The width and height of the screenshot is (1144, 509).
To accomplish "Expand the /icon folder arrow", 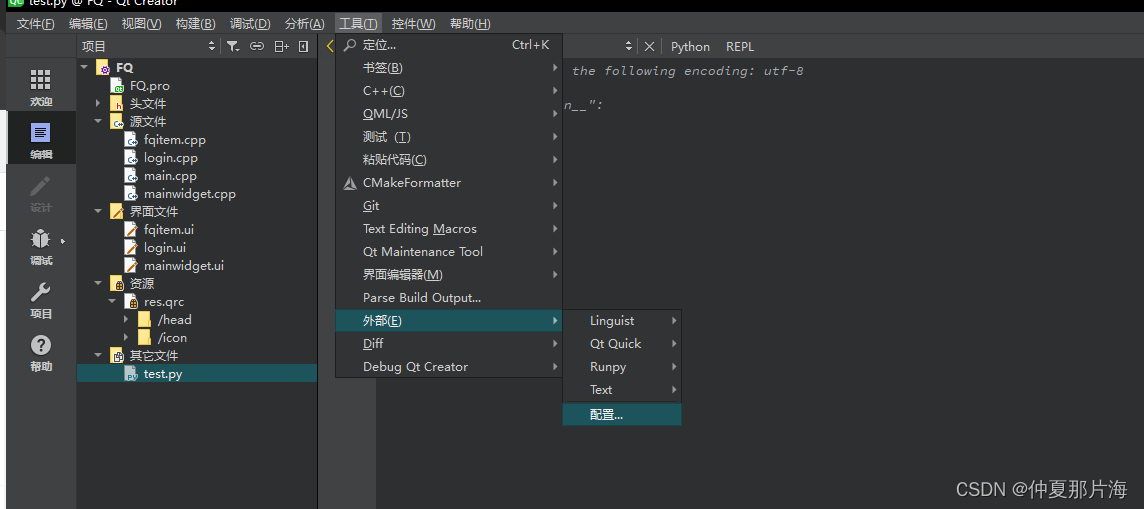I will 126,338.
